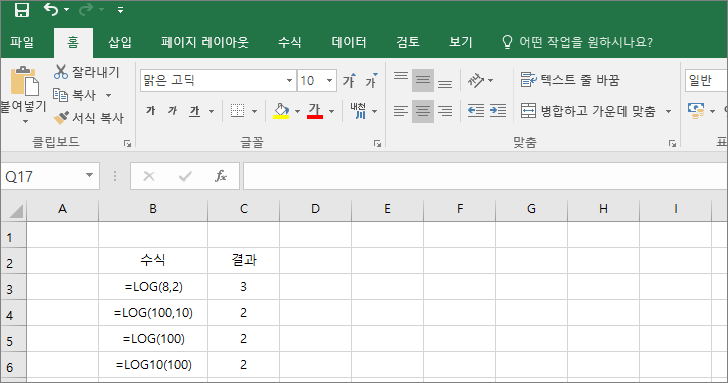Increase the font size with the larger 가 icon

[x=350, y=81]
